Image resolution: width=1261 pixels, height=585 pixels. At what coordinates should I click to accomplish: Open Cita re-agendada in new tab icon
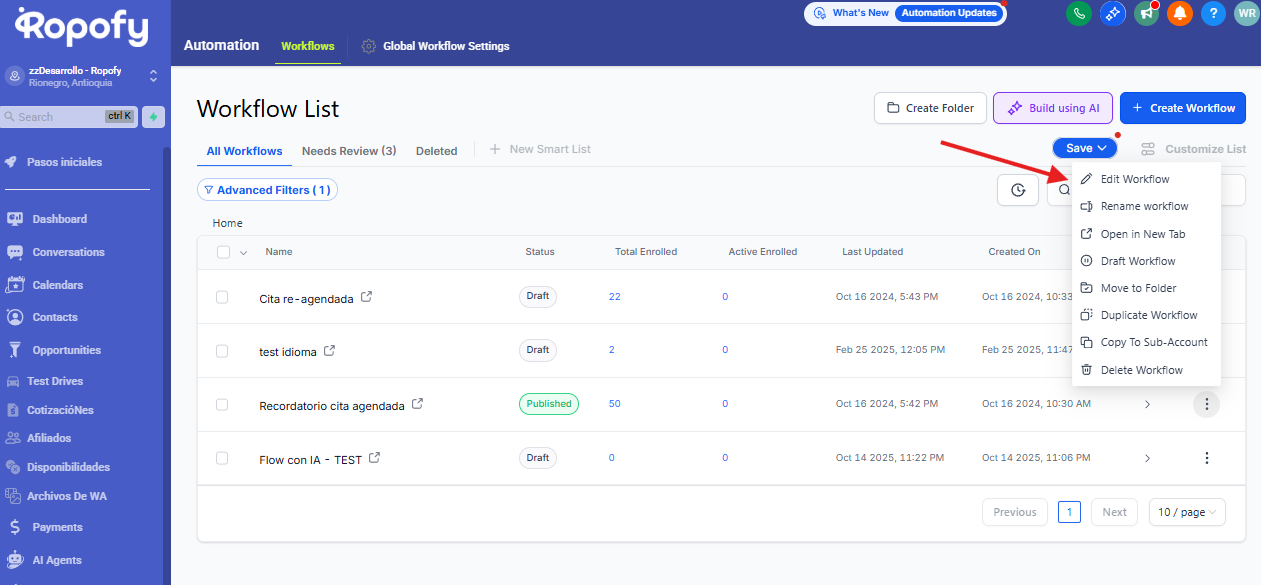pos(367,297)
